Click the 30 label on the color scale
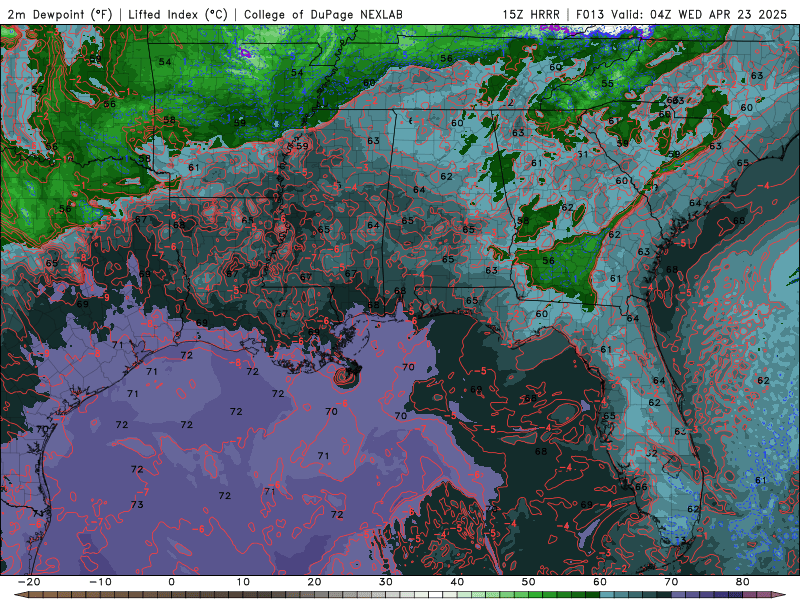This screenshot has height=600, width=800. pos(386,582)
